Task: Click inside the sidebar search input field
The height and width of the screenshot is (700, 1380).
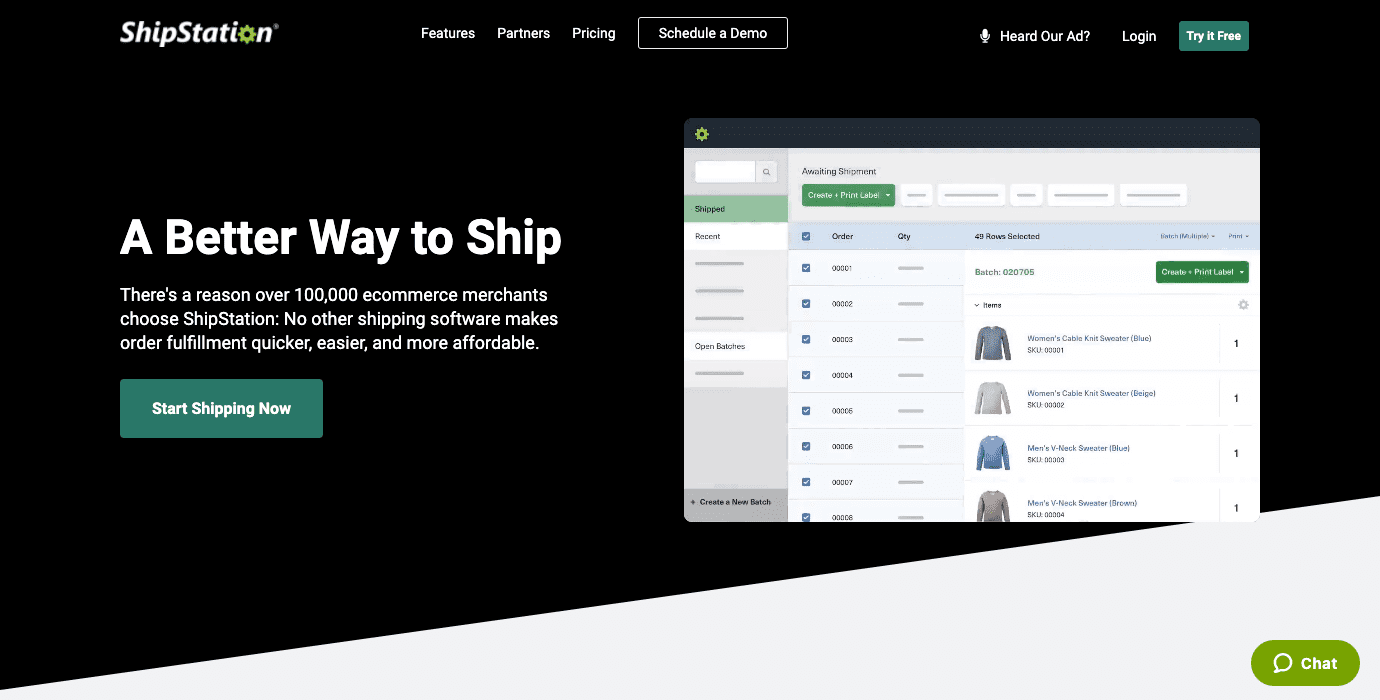Action: pyautogui.click(x=724, y=171)
